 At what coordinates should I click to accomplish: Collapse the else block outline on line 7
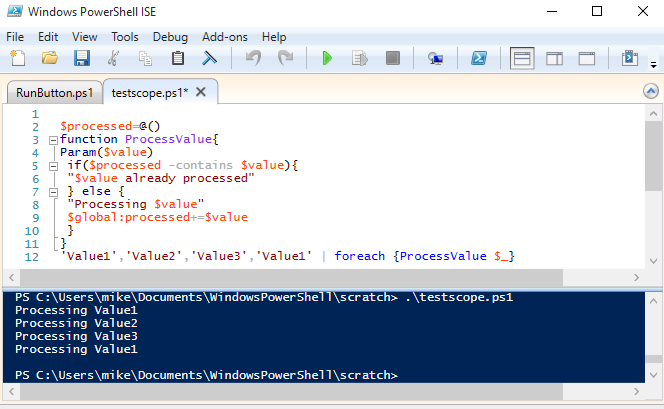(x=53, y=192)
